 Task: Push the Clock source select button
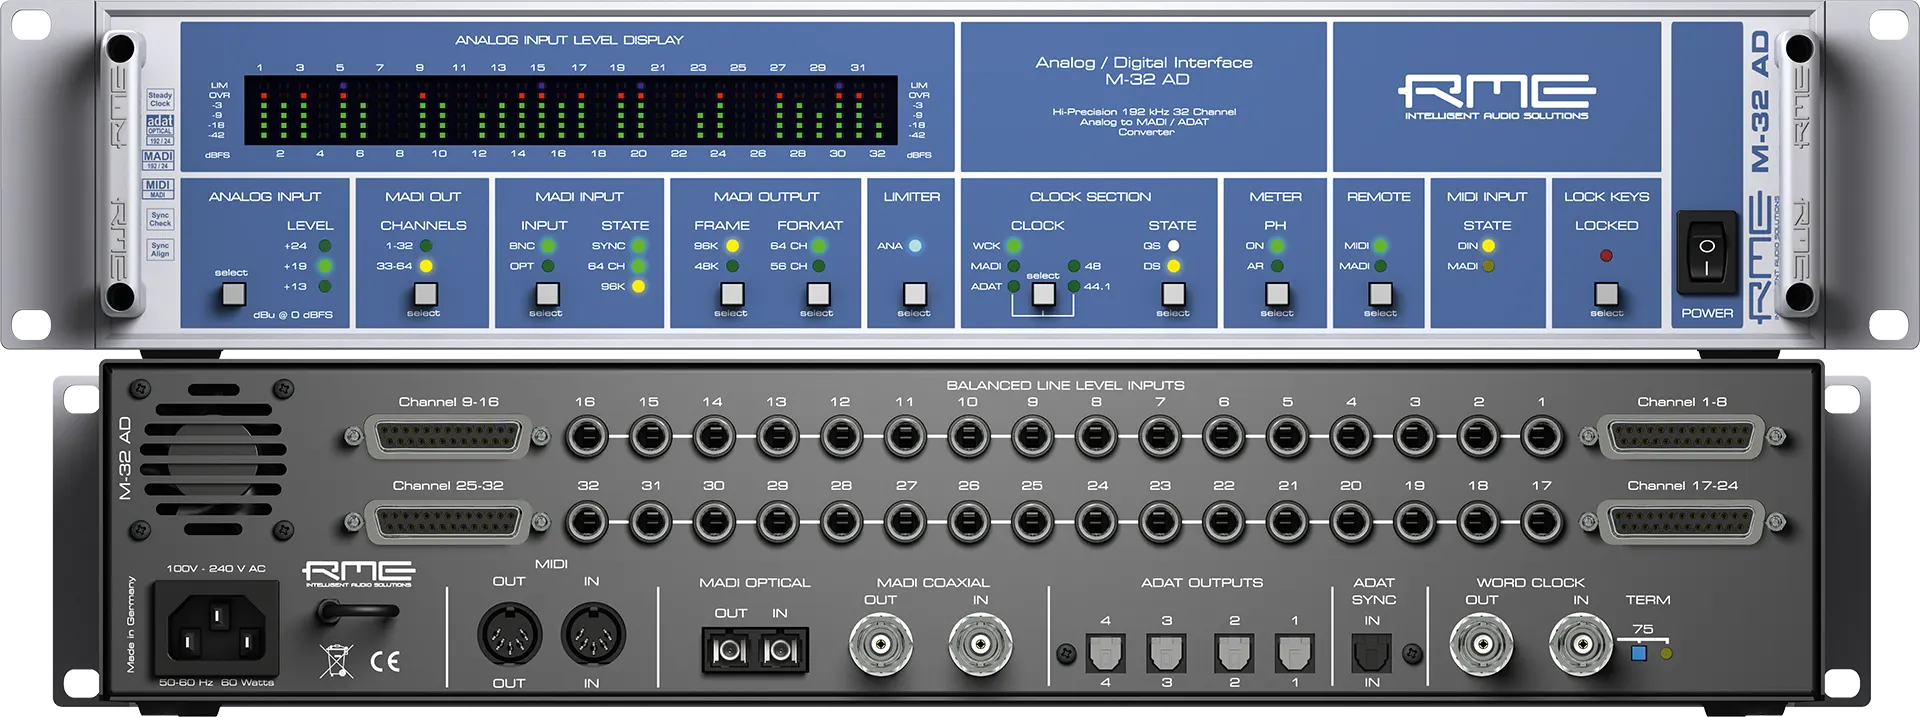click(x=1043, y=294)
